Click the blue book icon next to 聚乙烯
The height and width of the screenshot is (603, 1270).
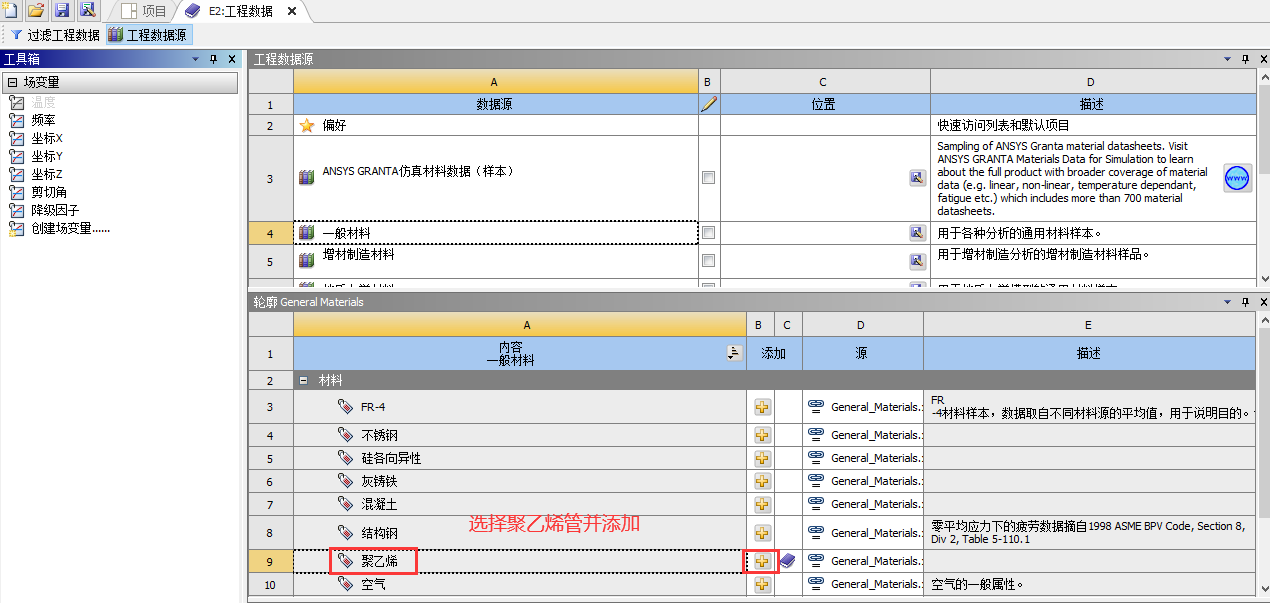pos(788,561)
